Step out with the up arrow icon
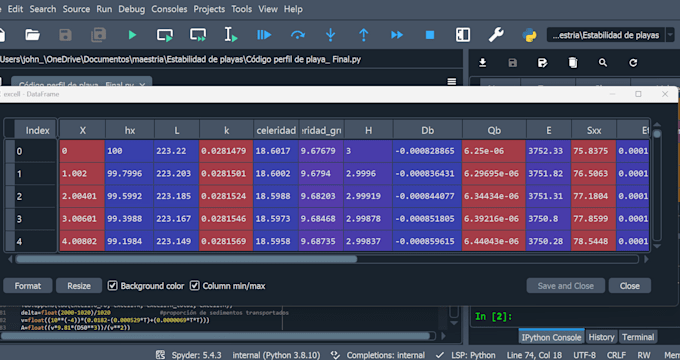Viewport: 680px width, 360px height. 363,35
